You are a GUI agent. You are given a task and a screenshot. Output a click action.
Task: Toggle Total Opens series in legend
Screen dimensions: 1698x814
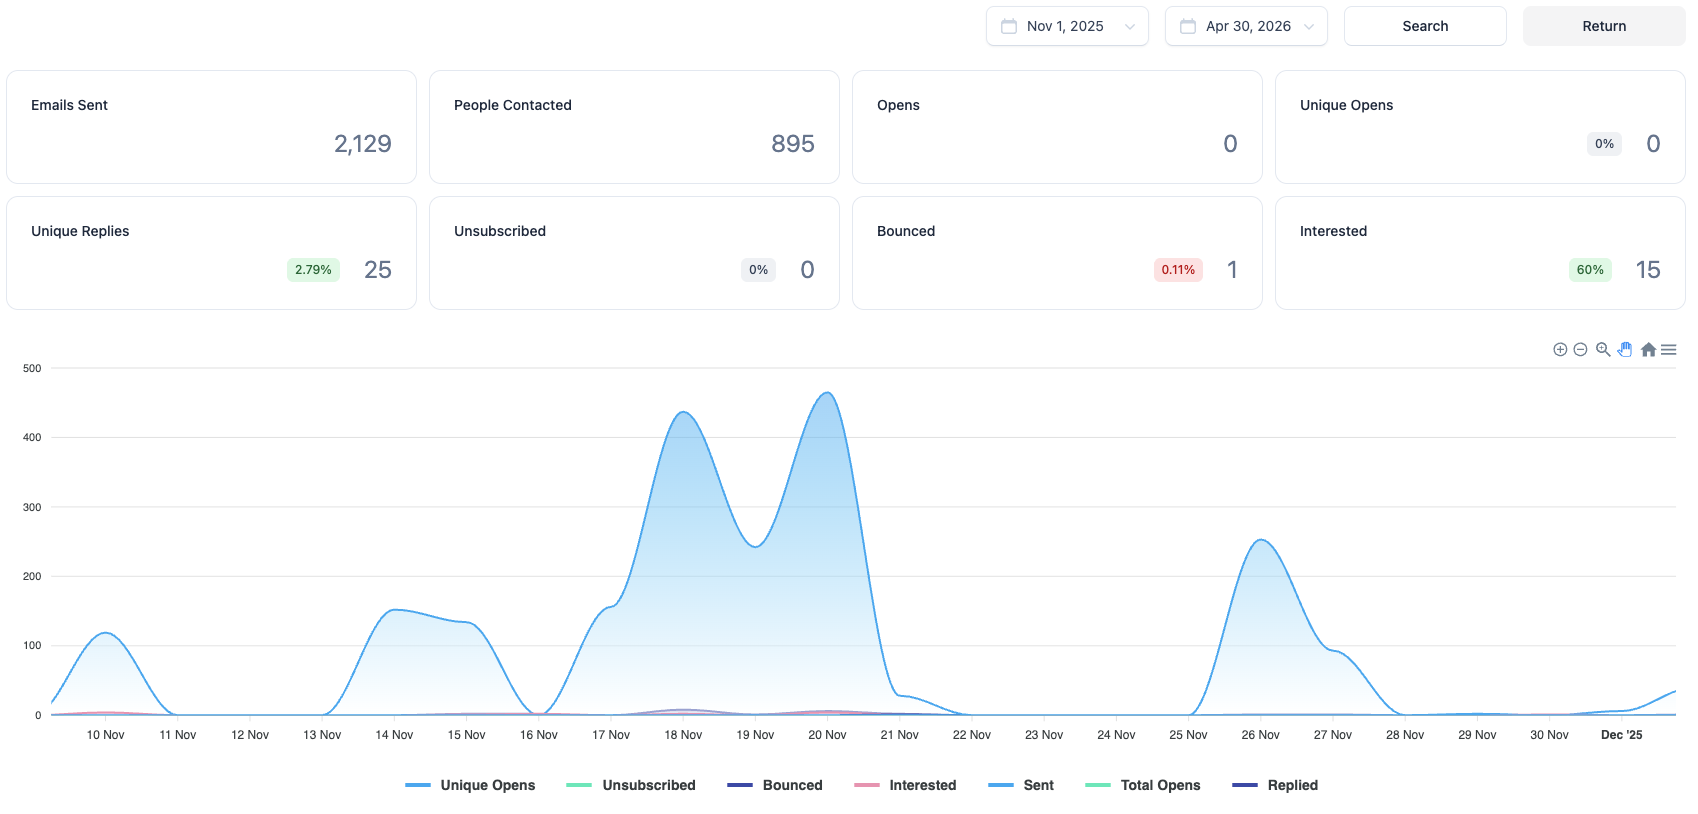click(x=1143, y=785)
